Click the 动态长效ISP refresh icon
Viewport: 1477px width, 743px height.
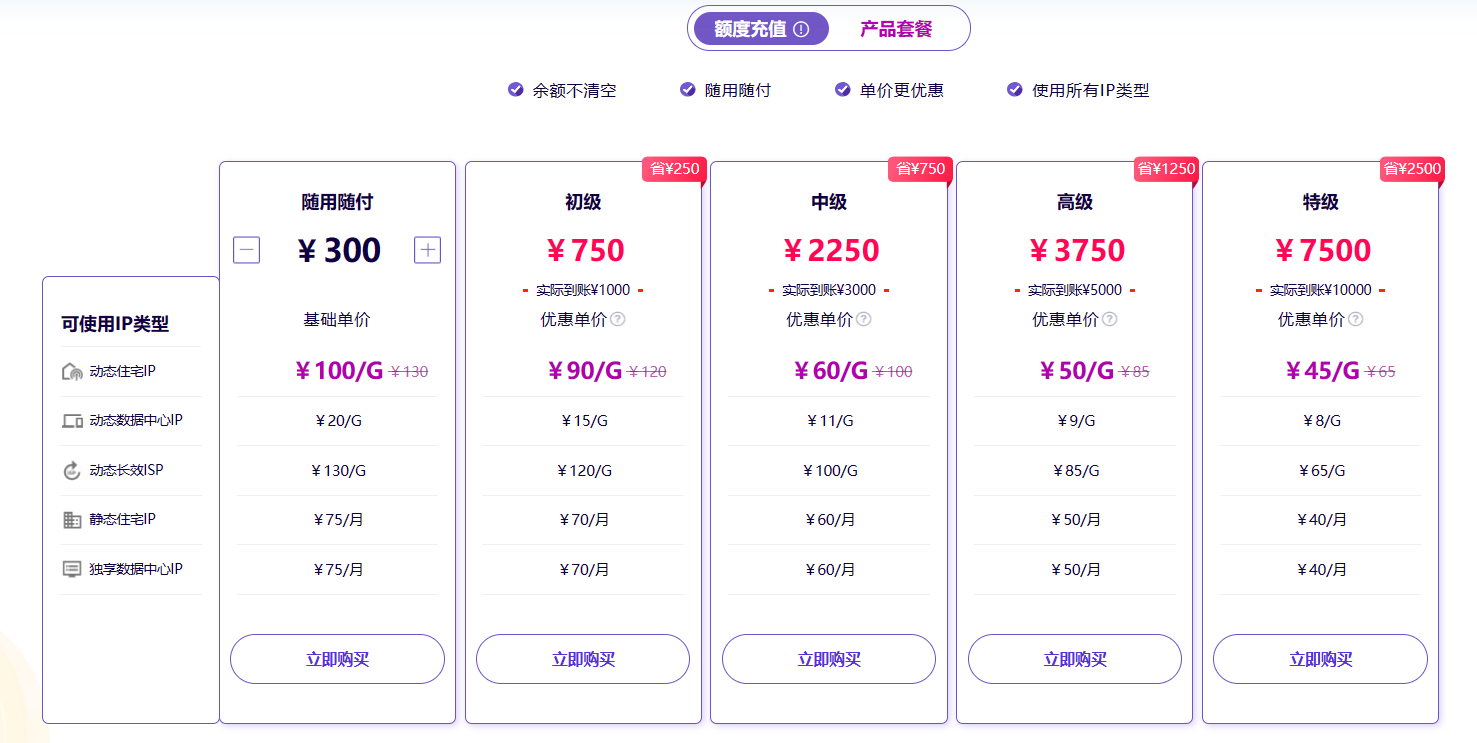(x=72, y=470)
